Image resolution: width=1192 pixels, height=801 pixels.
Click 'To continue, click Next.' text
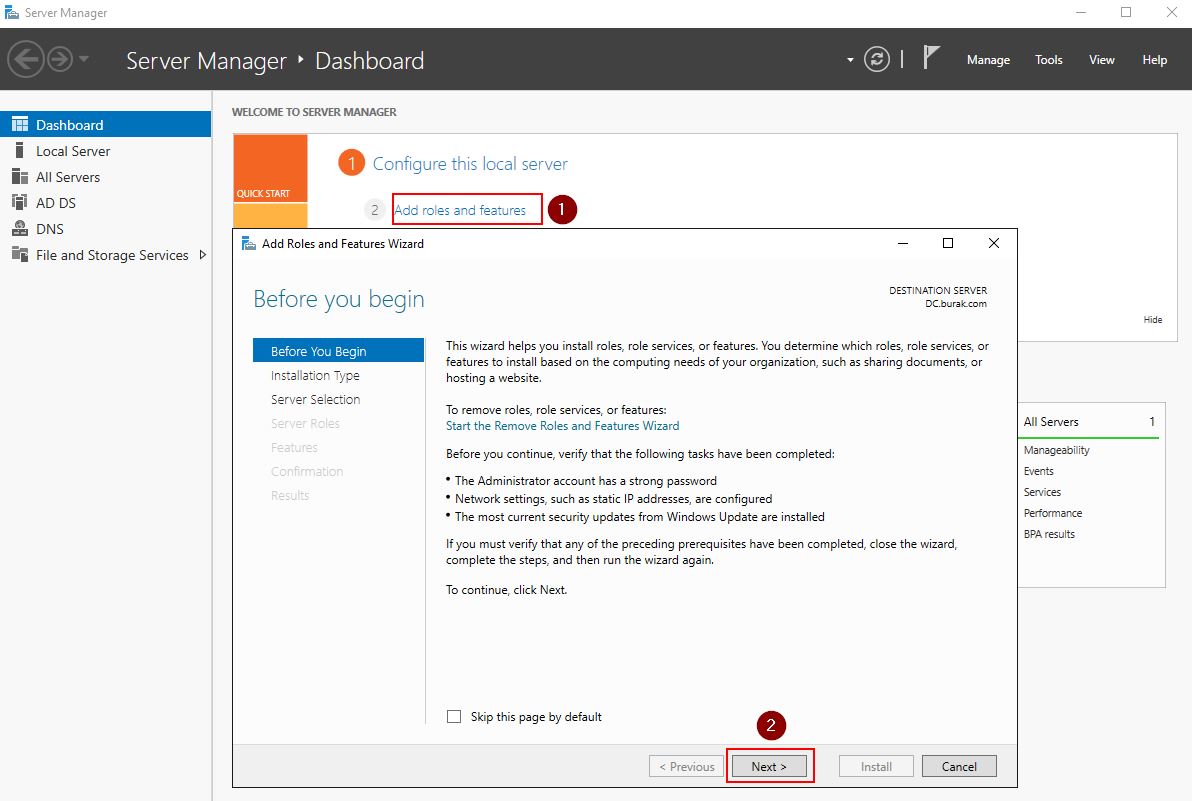click(506, 590)
